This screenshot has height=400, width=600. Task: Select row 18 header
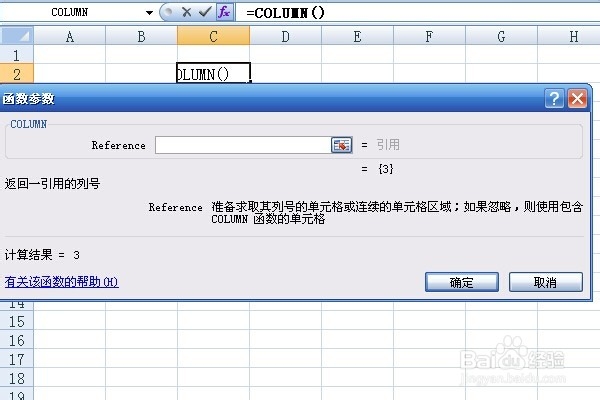[x=16, y=378]
